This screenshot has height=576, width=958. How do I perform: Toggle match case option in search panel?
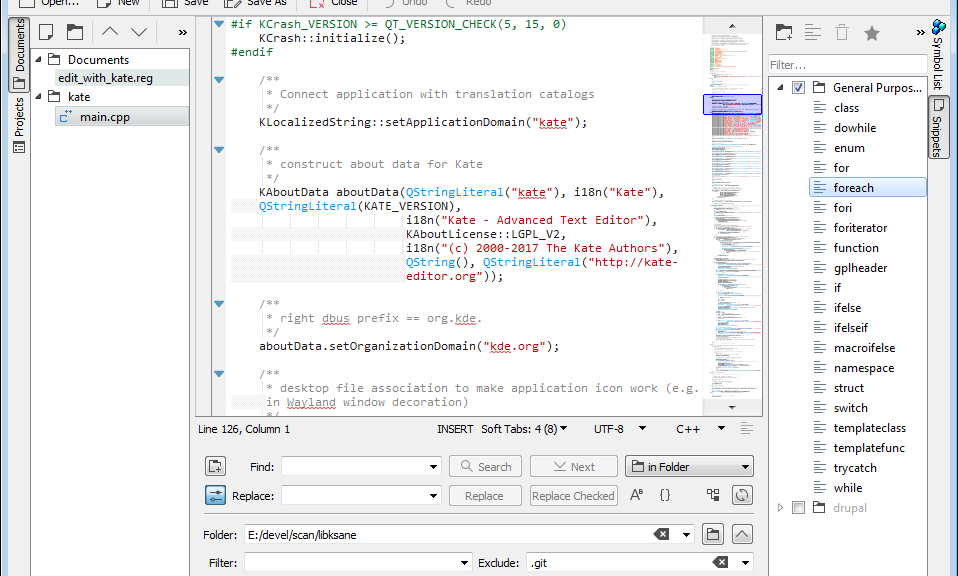point(637,495)
